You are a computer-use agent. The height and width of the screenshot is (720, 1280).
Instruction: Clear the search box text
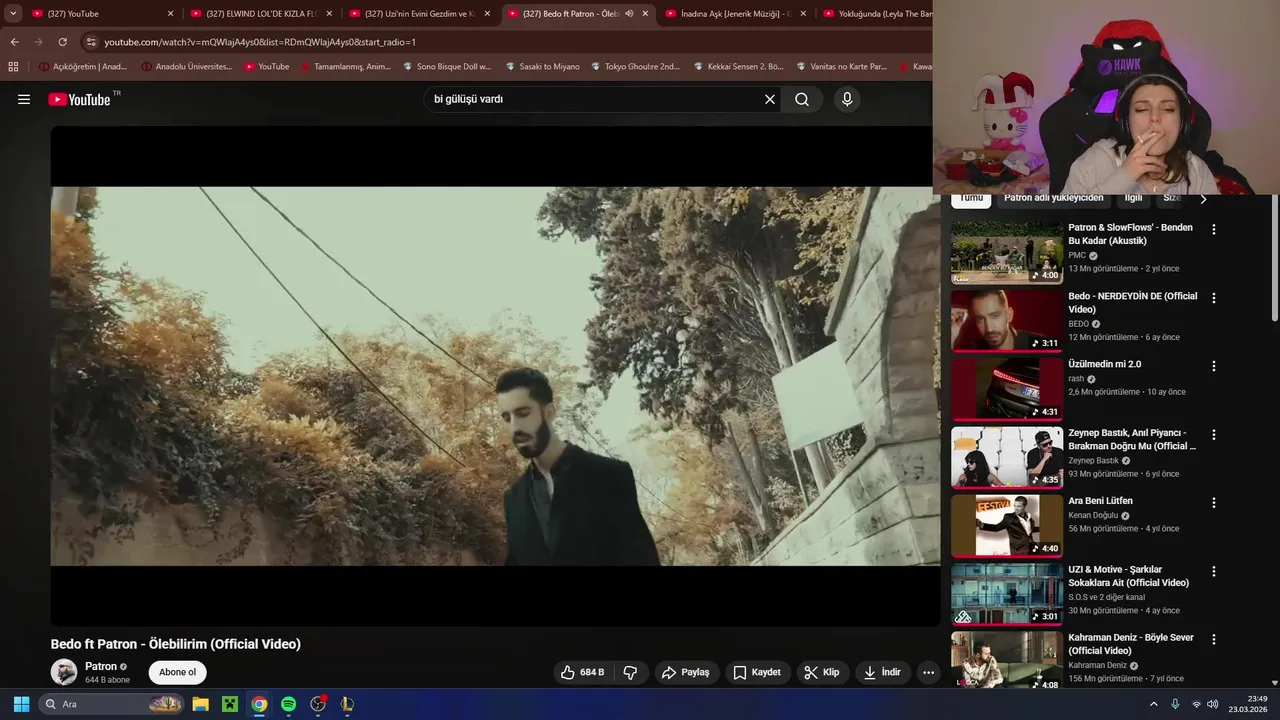tap(770, 99)
